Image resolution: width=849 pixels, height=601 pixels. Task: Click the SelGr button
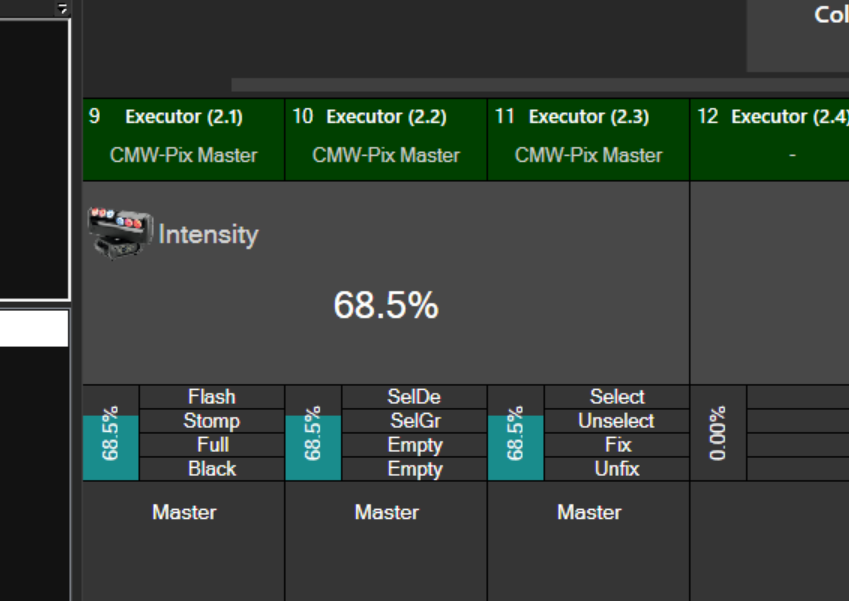pos(414,421)
